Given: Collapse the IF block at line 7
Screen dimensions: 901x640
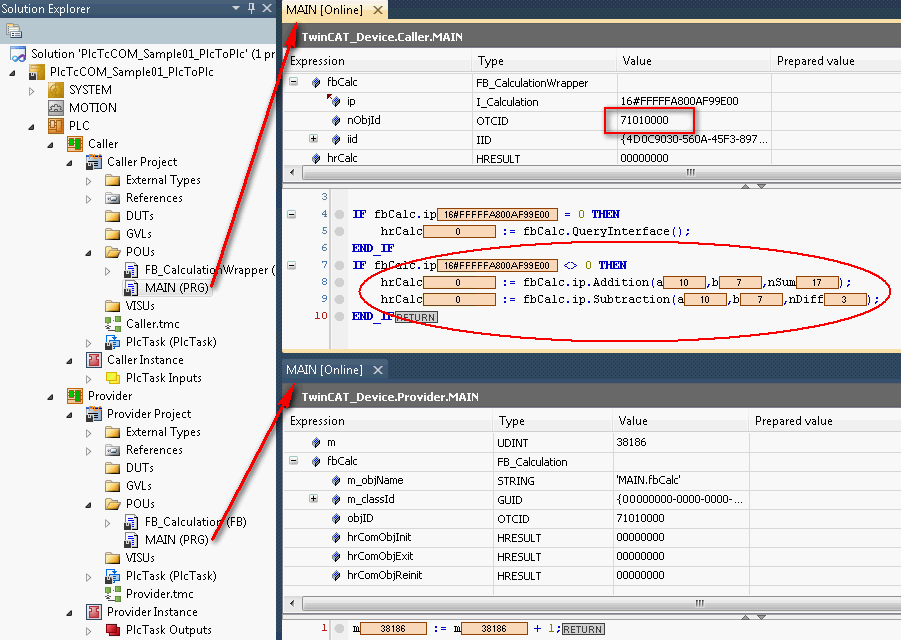Looking at the screenshot, I should 292,265.
